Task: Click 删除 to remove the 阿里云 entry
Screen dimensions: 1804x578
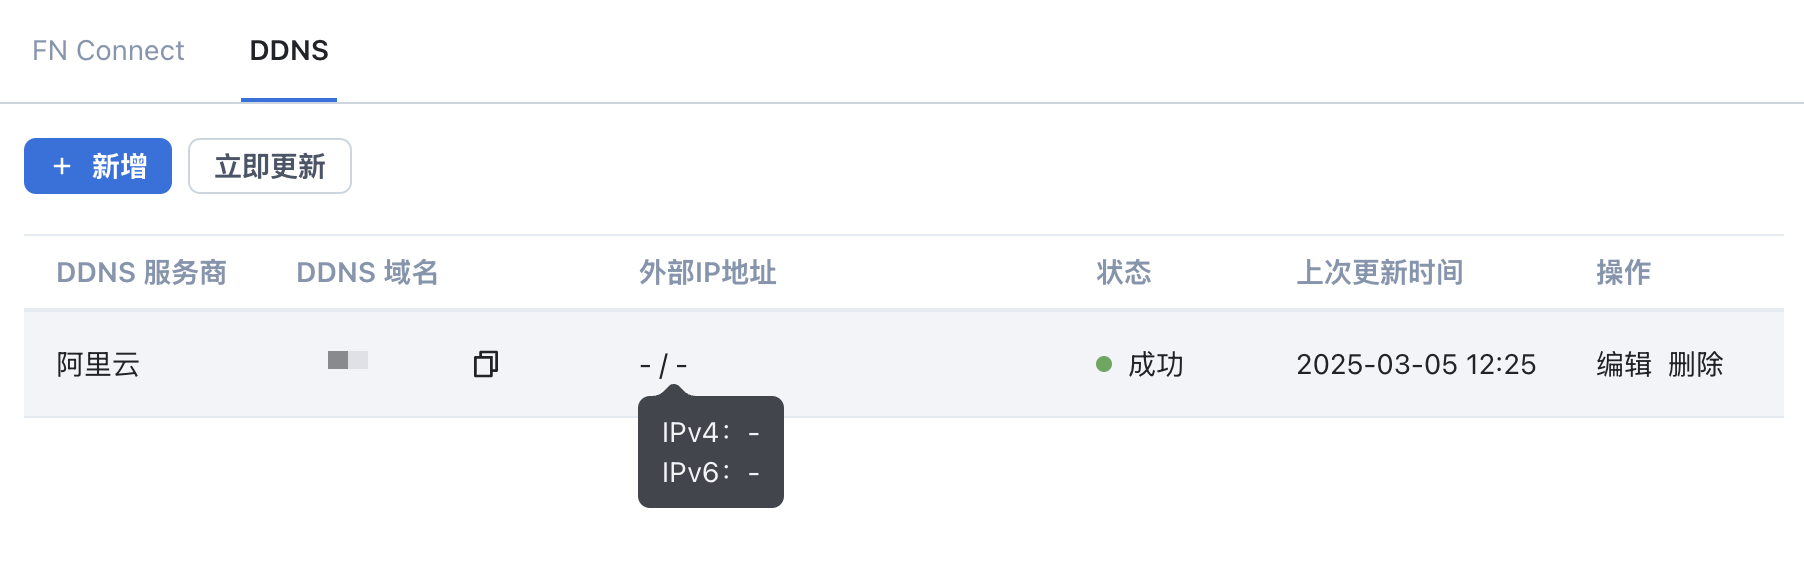Action: tap(1696, 364)
